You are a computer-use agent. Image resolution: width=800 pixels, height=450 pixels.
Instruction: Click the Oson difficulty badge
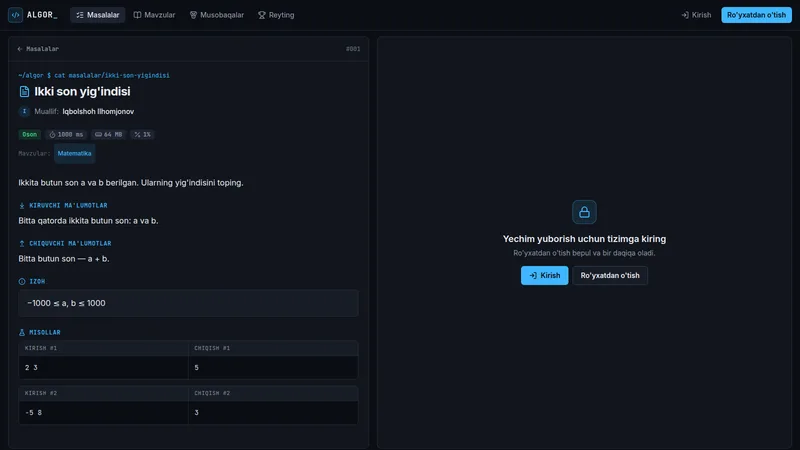30,135
